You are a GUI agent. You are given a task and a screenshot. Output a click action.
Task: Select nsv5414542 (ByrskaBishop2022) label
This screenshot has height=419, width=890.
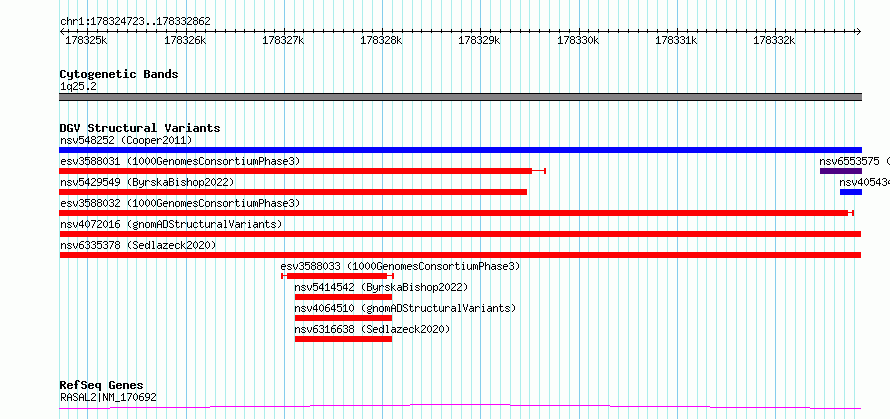click(381, 287)
